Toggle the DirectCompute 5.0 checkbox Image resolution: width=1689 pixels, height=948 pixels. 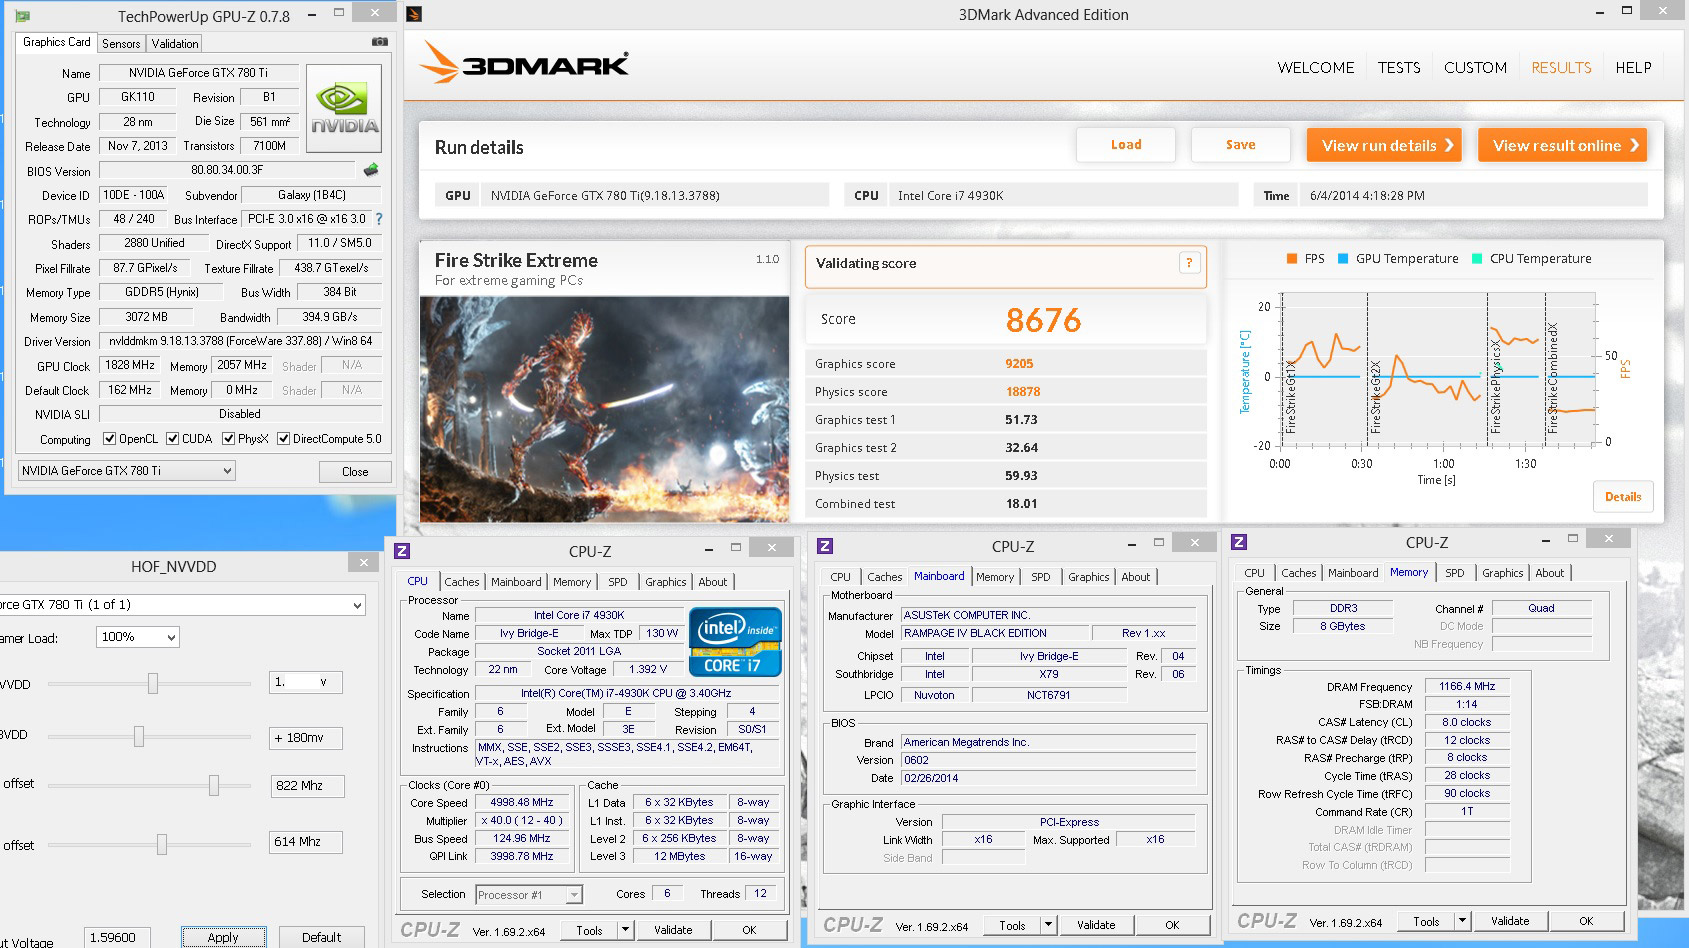[284, 439]
